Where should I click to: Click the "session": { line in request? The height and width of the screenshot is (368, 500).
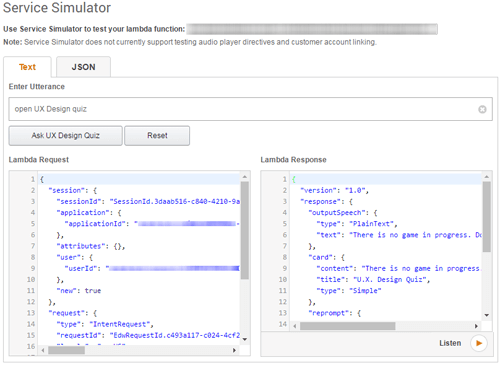pyautogui.click(x=73, y=190)
